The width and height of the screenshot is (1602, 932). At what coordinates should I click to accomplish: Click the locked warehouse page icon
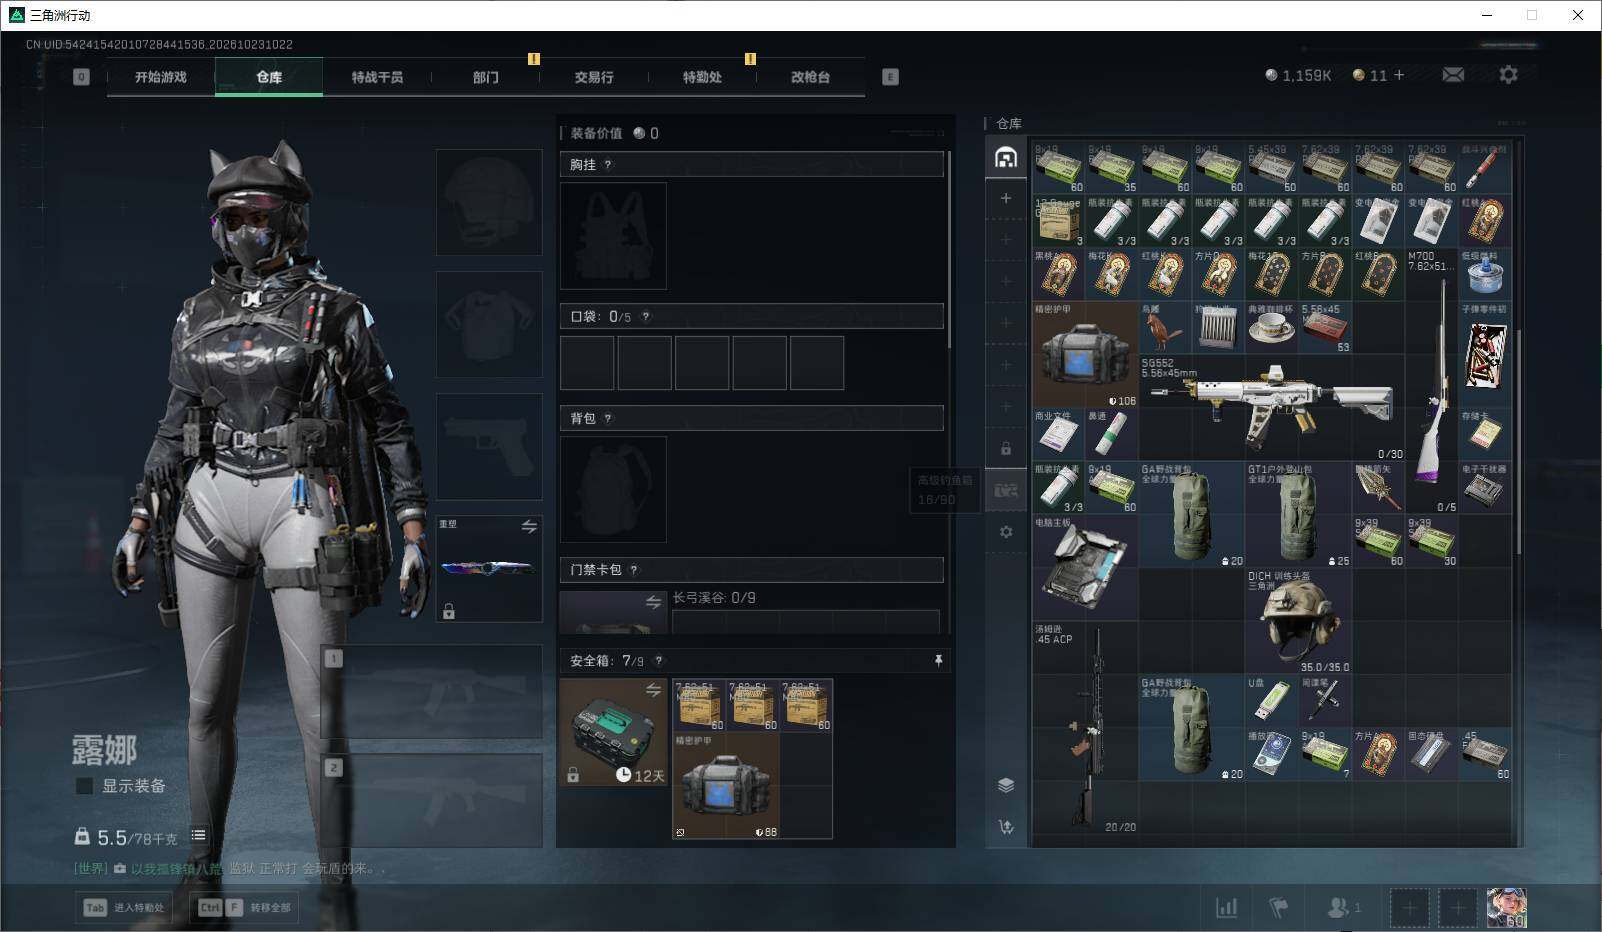tap(1006, 449)
